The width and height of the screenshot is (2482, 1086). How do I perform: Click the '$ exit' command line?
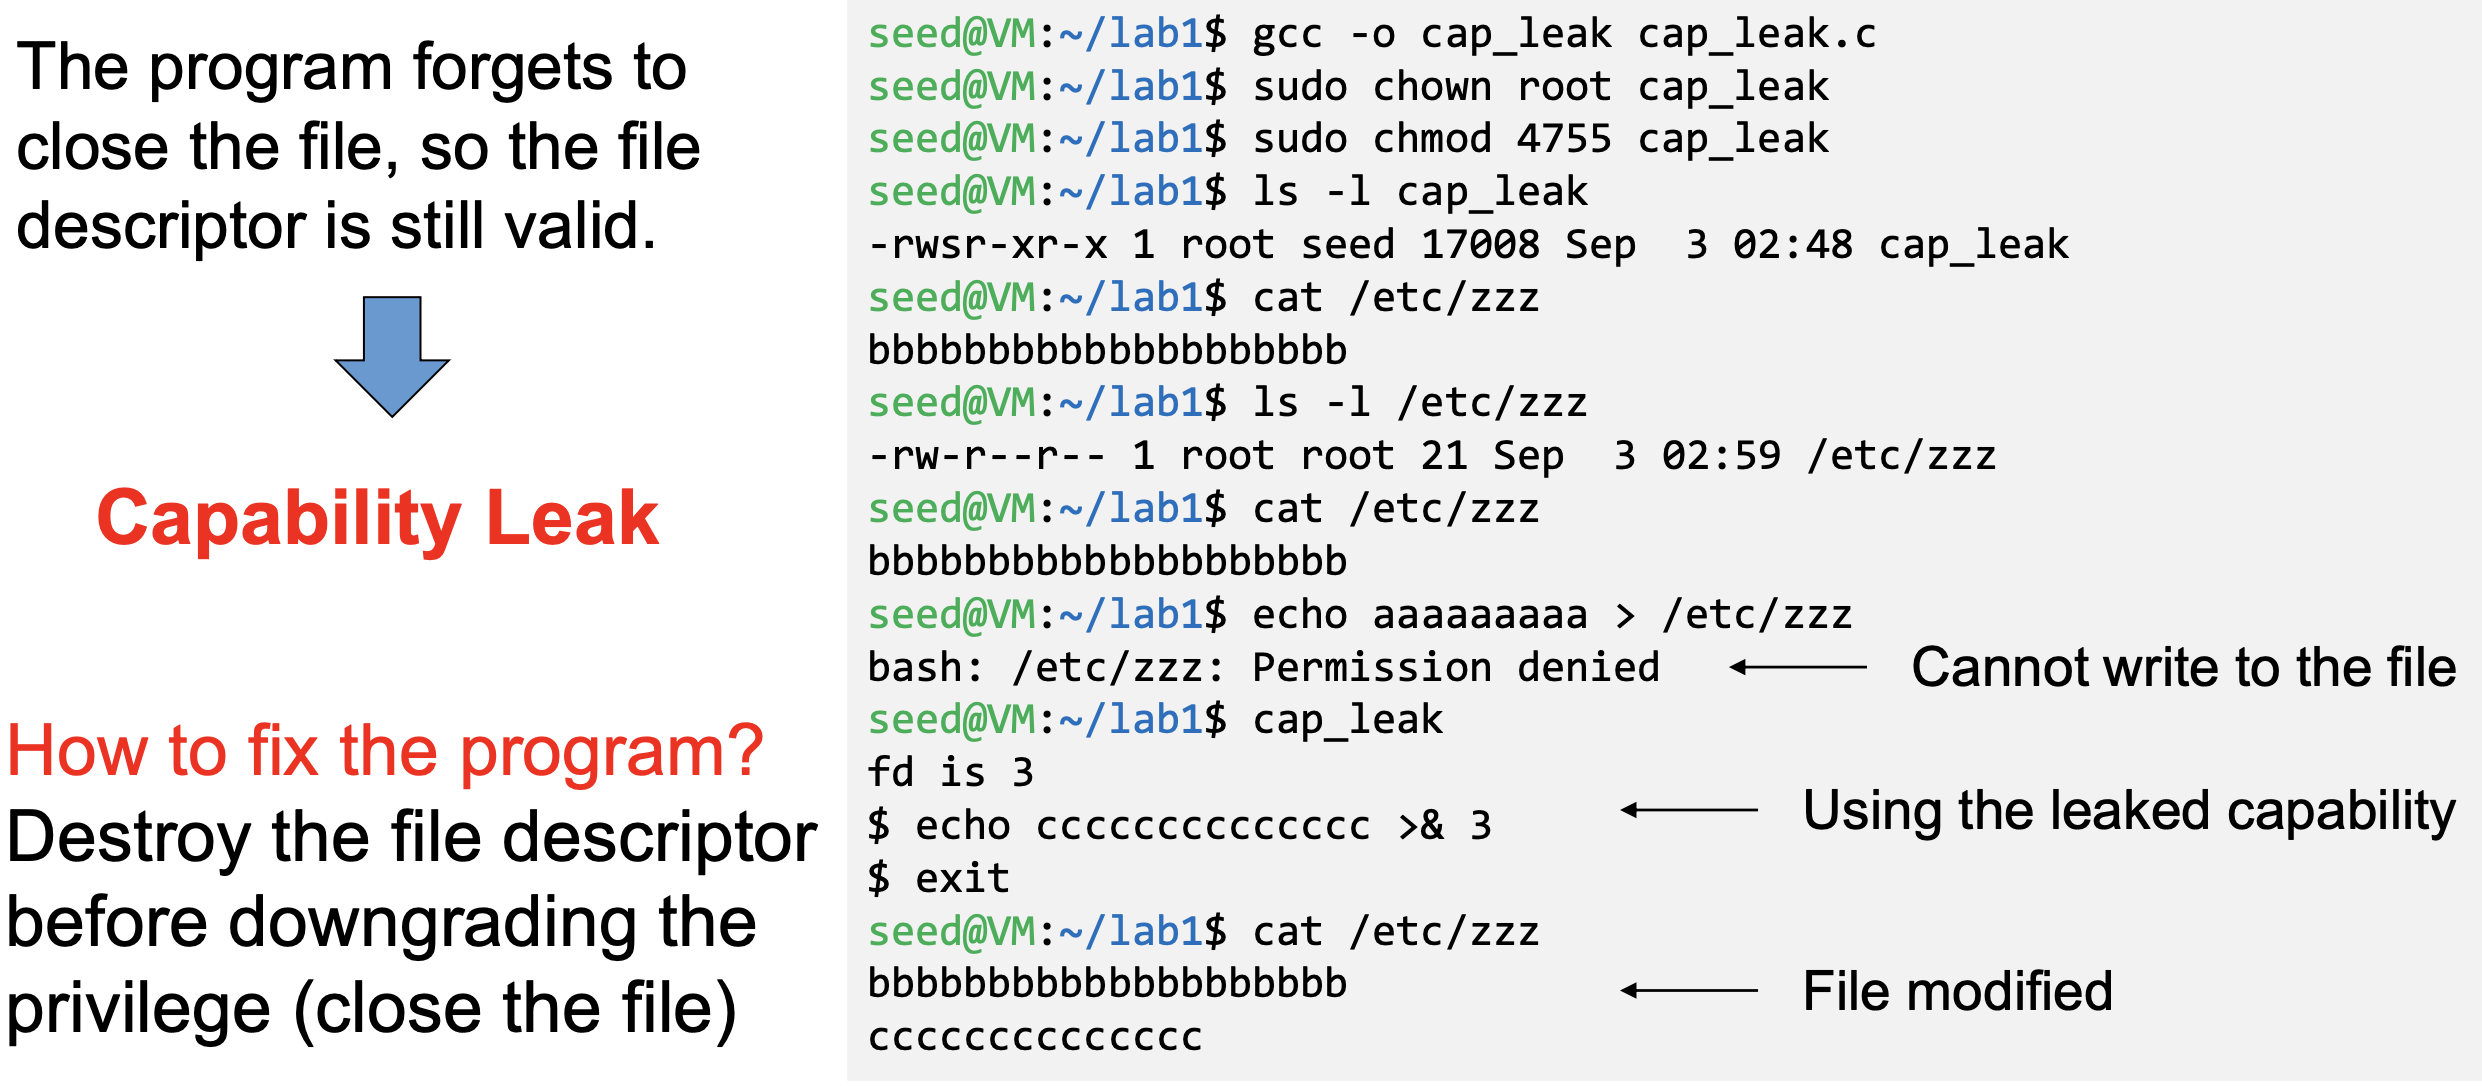coord(938,879)
